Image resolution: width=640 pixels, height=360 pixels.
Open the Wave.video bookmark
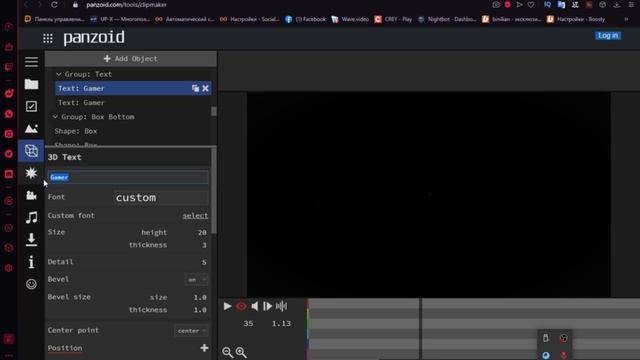click(350, 19)
